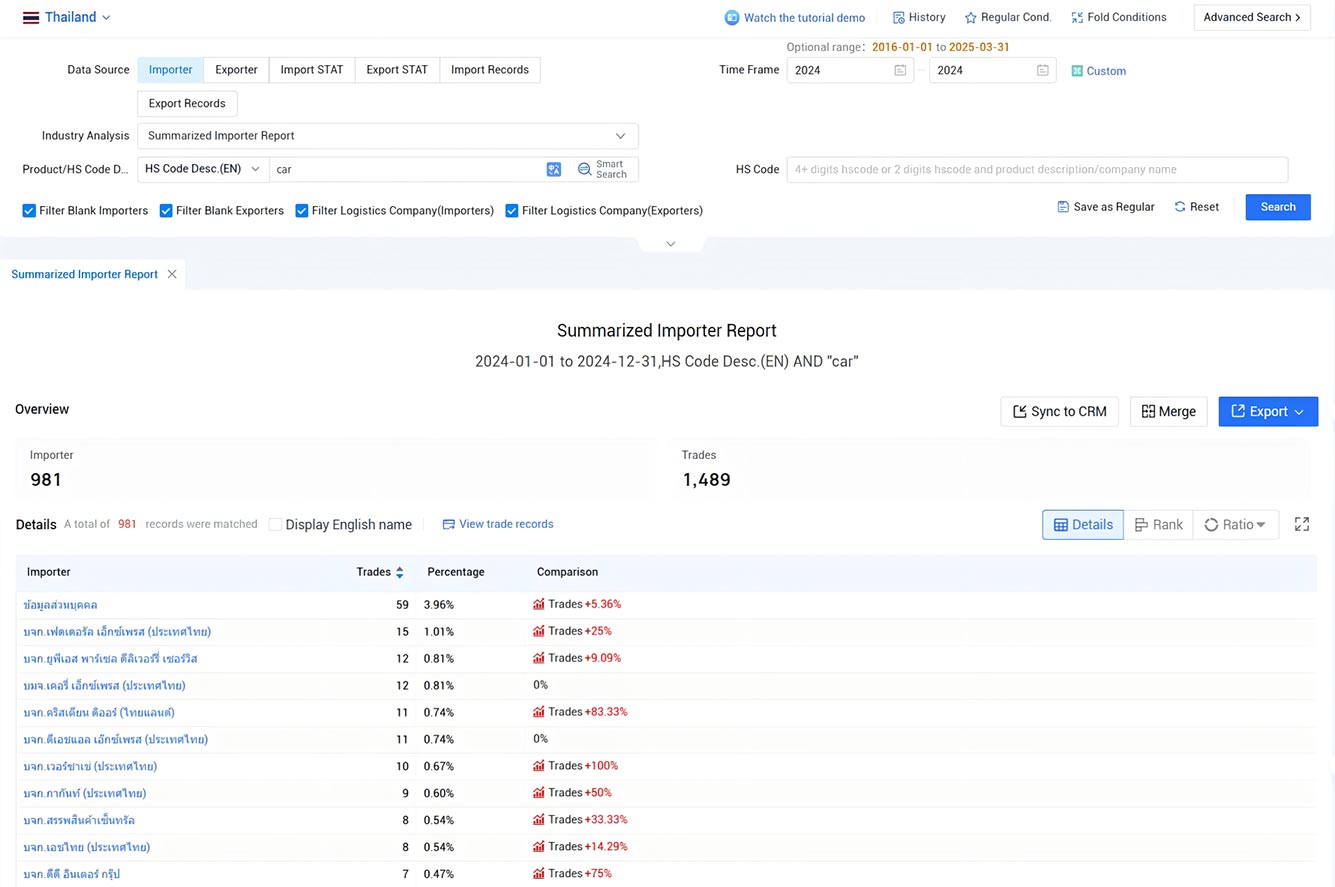Close the Summarized Importer Report tab
Image resolution: width=1335 pixels, height=887 pixels.
click(172, 274)
